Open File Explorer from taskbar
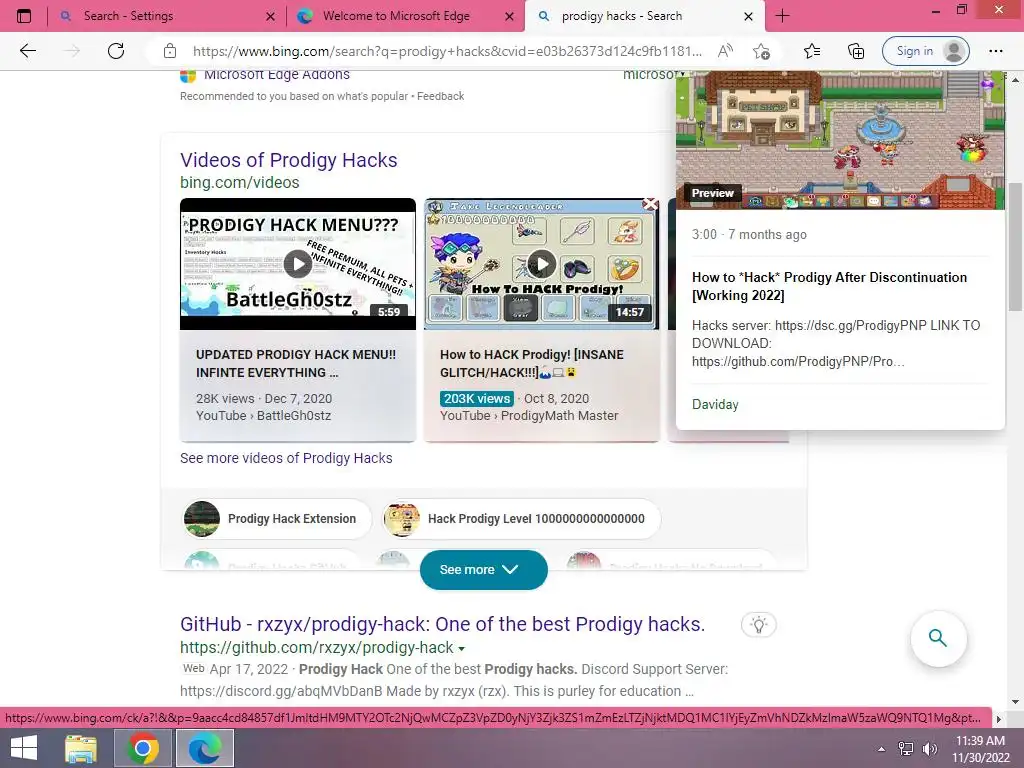 point(81,748)
